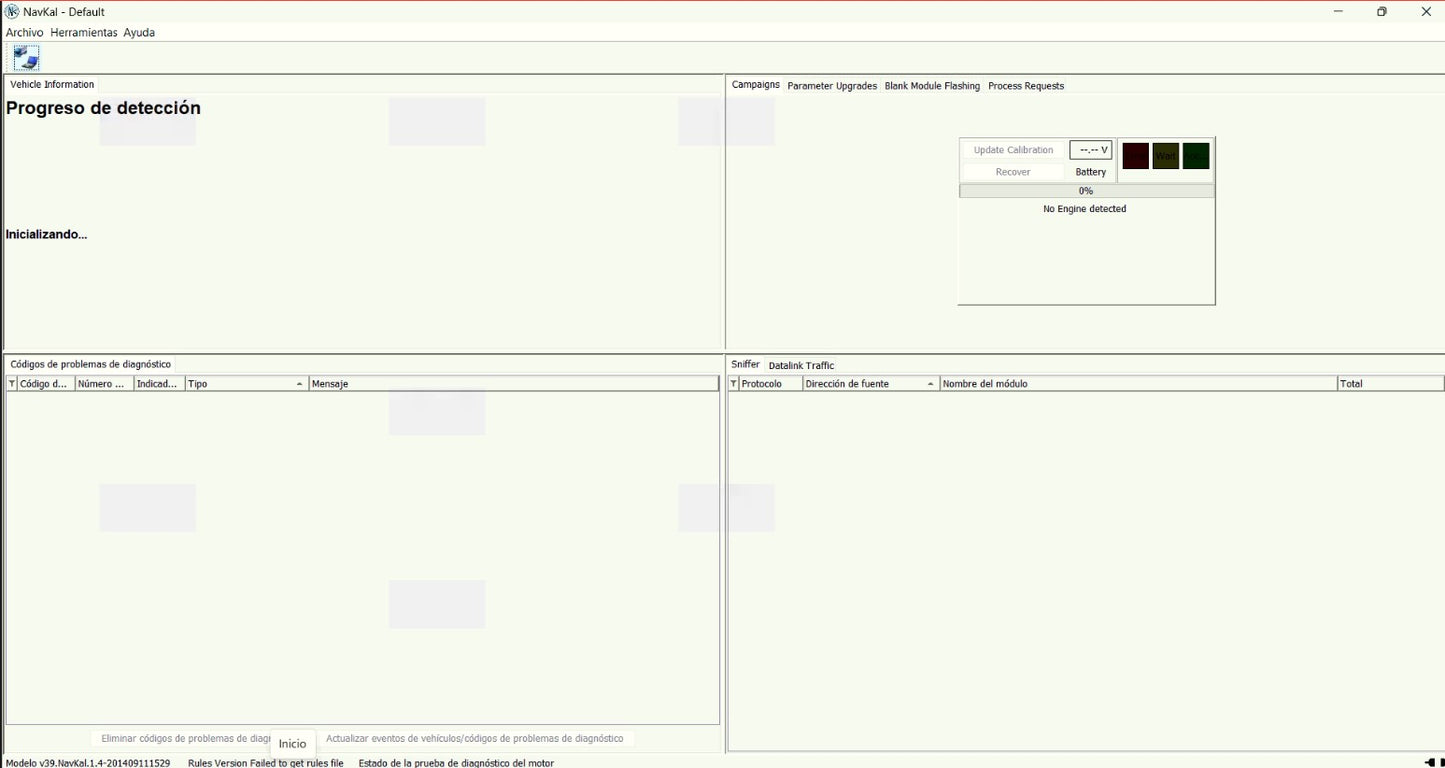Select the Vehicle Information tab
Viewport: 1445px width, 768px height.
coord(52,84)
